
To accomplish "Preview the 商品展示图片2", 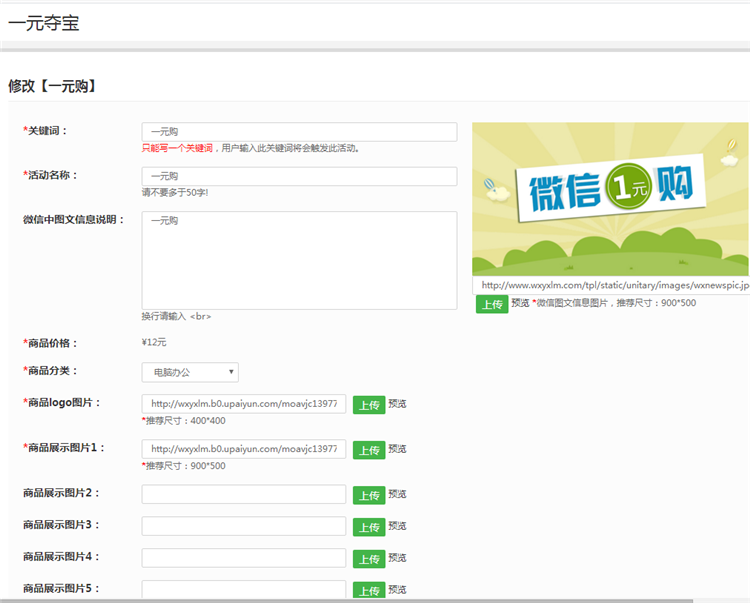I will pyautogui.click(x=397, y=494).
